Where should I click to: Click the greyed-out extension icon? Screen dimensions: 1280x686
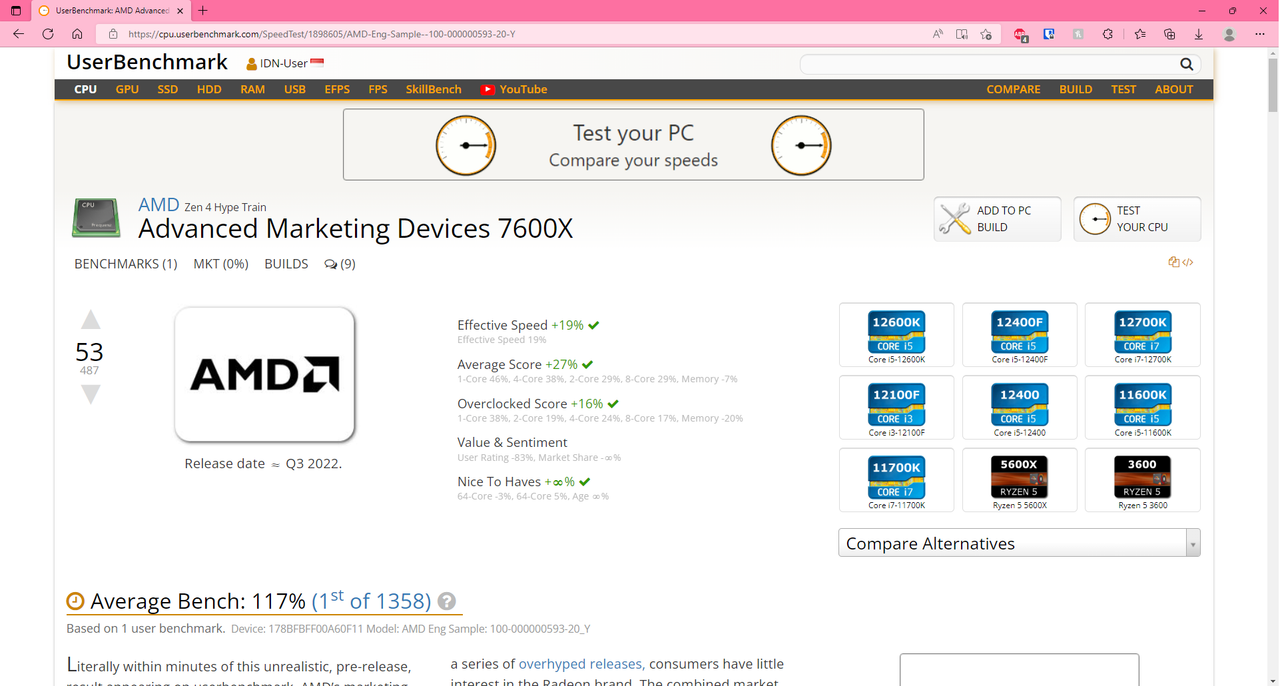click(1079, 33)
